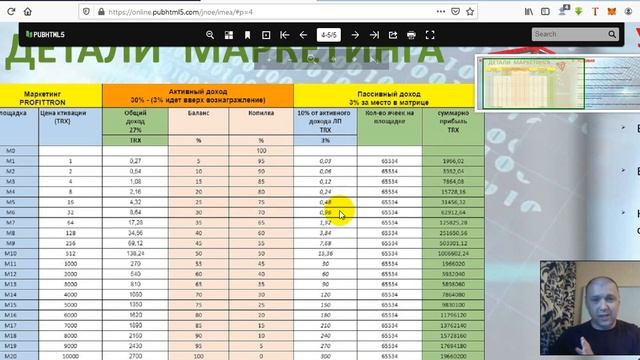640x360 pixels.
Task: Save page with the Pocket icon
Action: pyautogui.click(x=456, y=12)
